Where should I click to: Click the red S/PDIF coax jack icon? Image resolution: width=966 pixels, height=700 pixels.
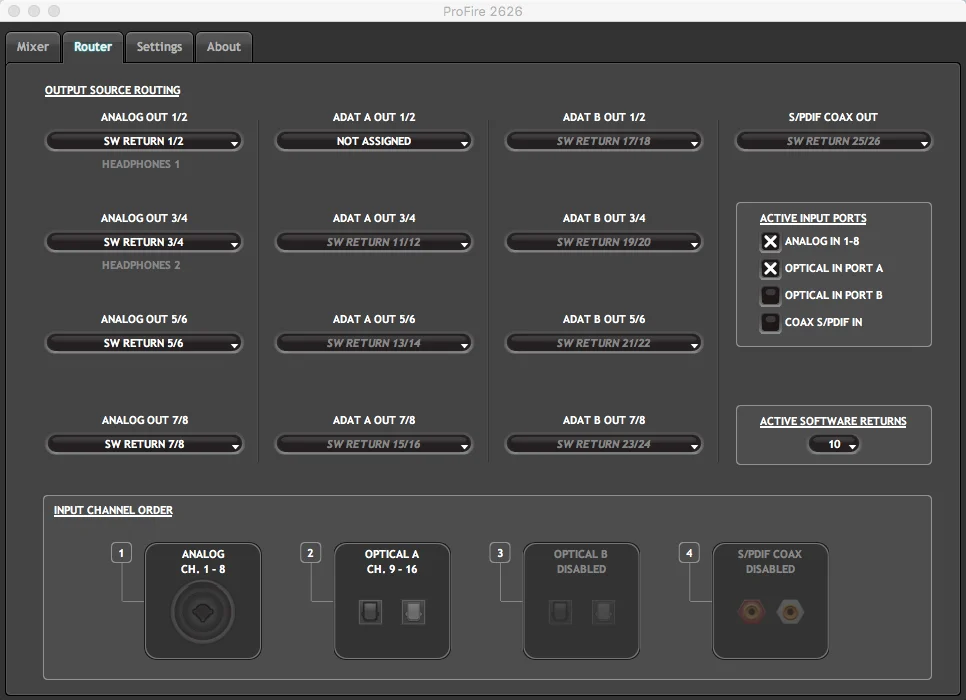pos(751,612)
